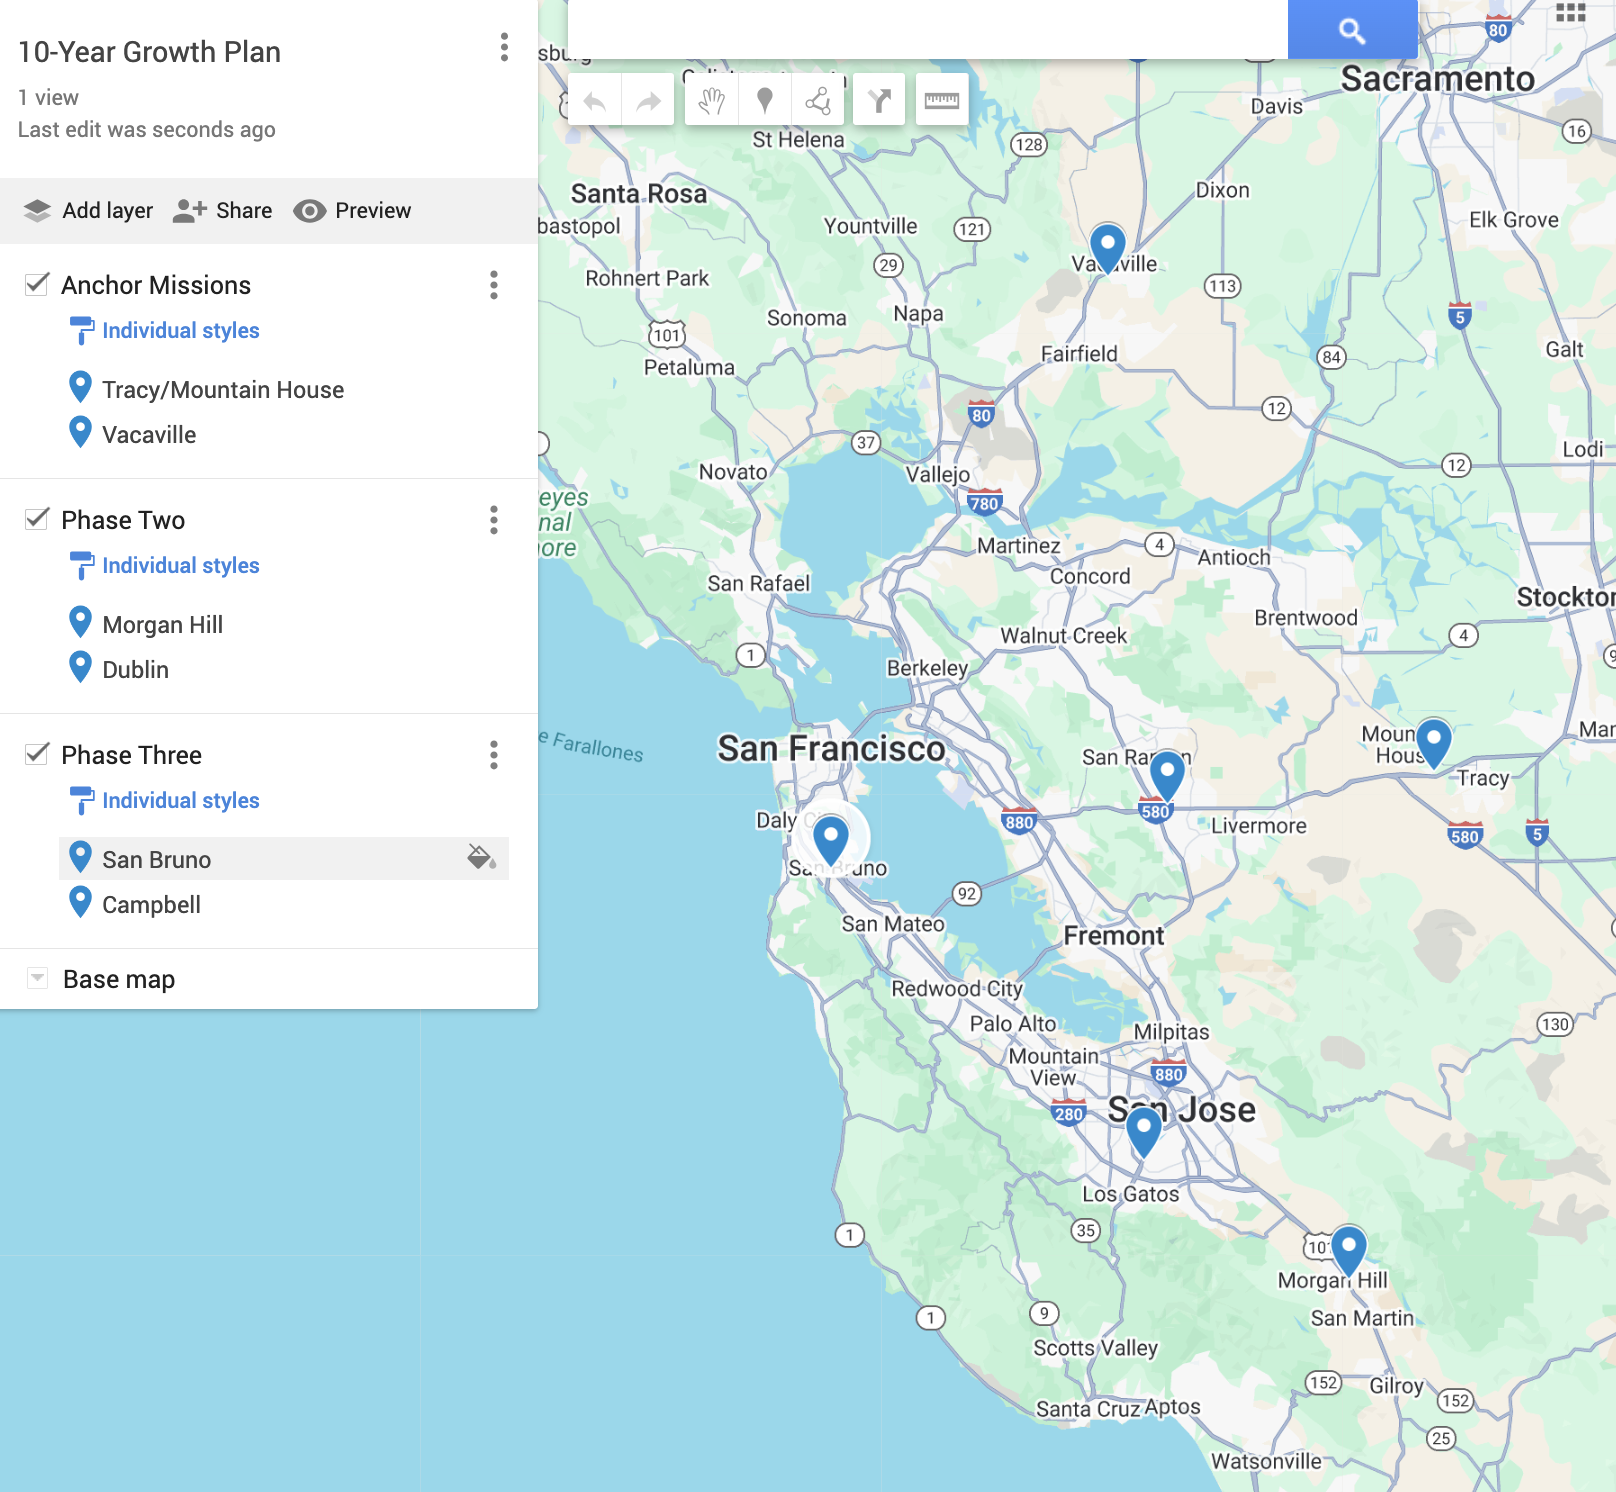This screenshot has width=1616, height=1492.
Task: Open the Google apps grid
Action: (x=1570, y=14)
